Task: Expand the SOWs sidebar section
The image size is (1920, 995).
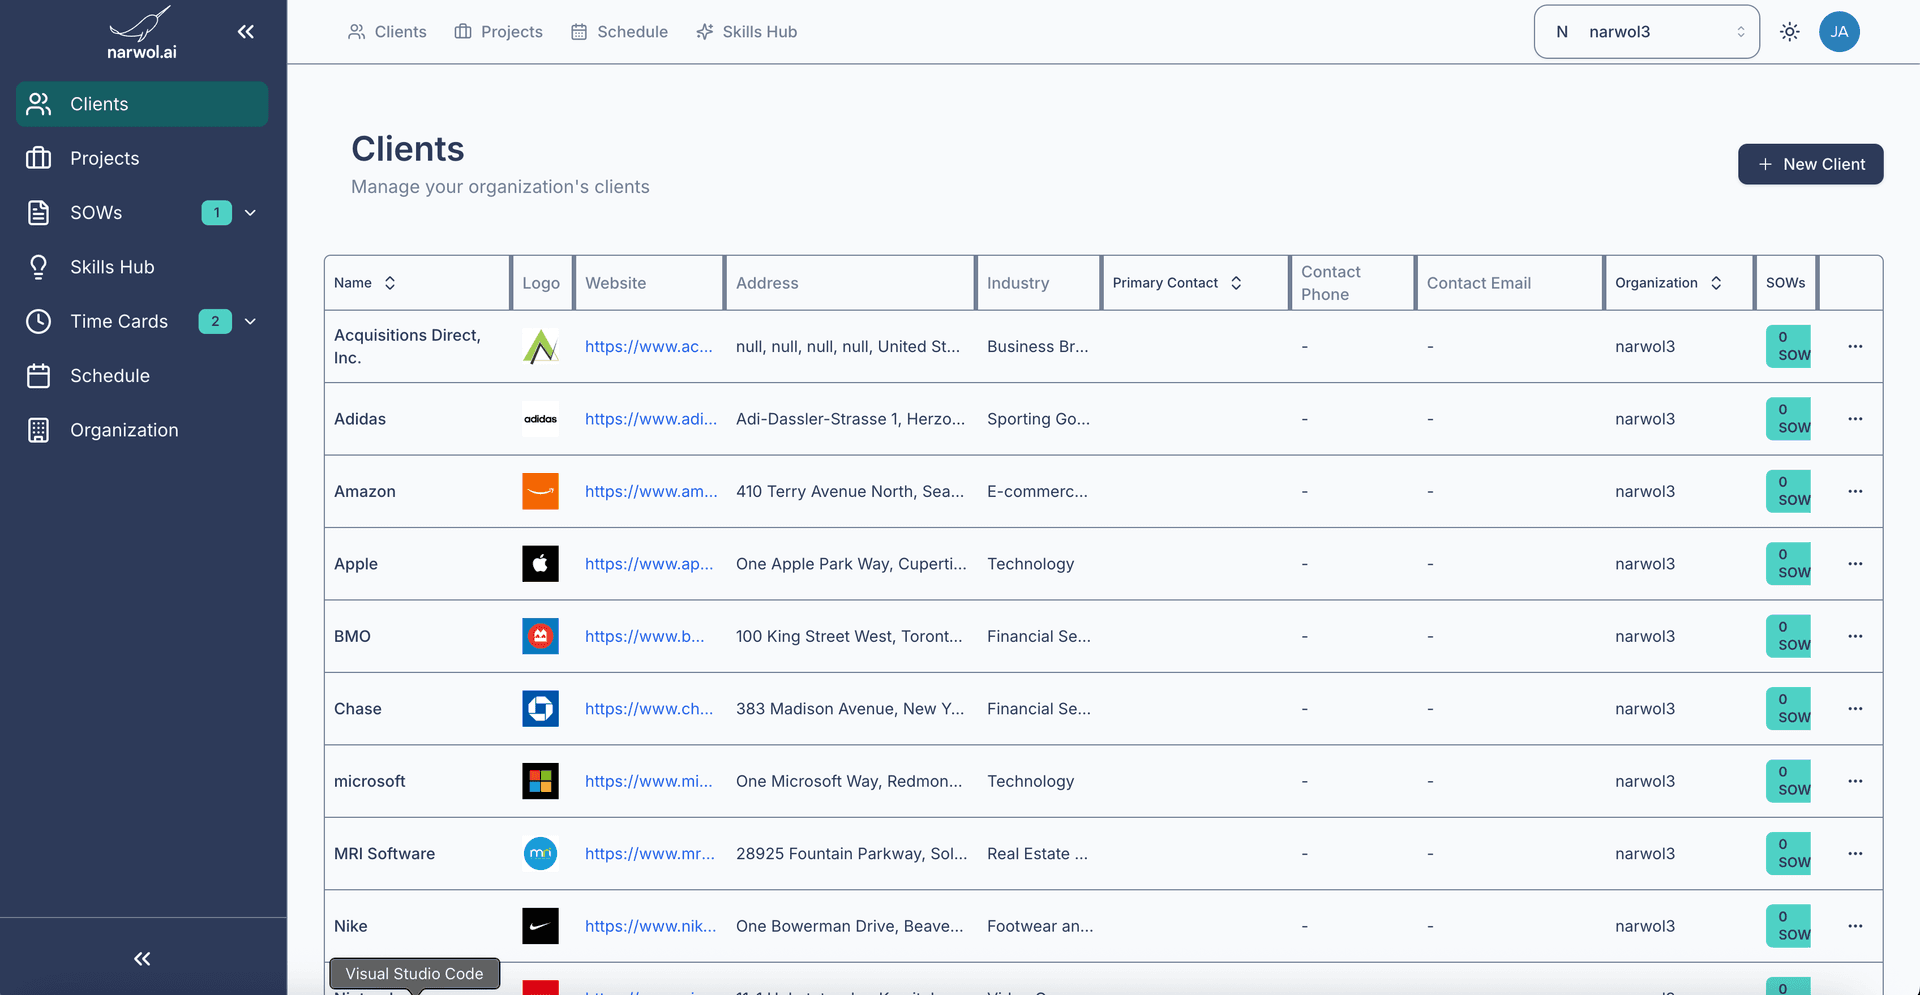Action: click(x=251, y=213)
